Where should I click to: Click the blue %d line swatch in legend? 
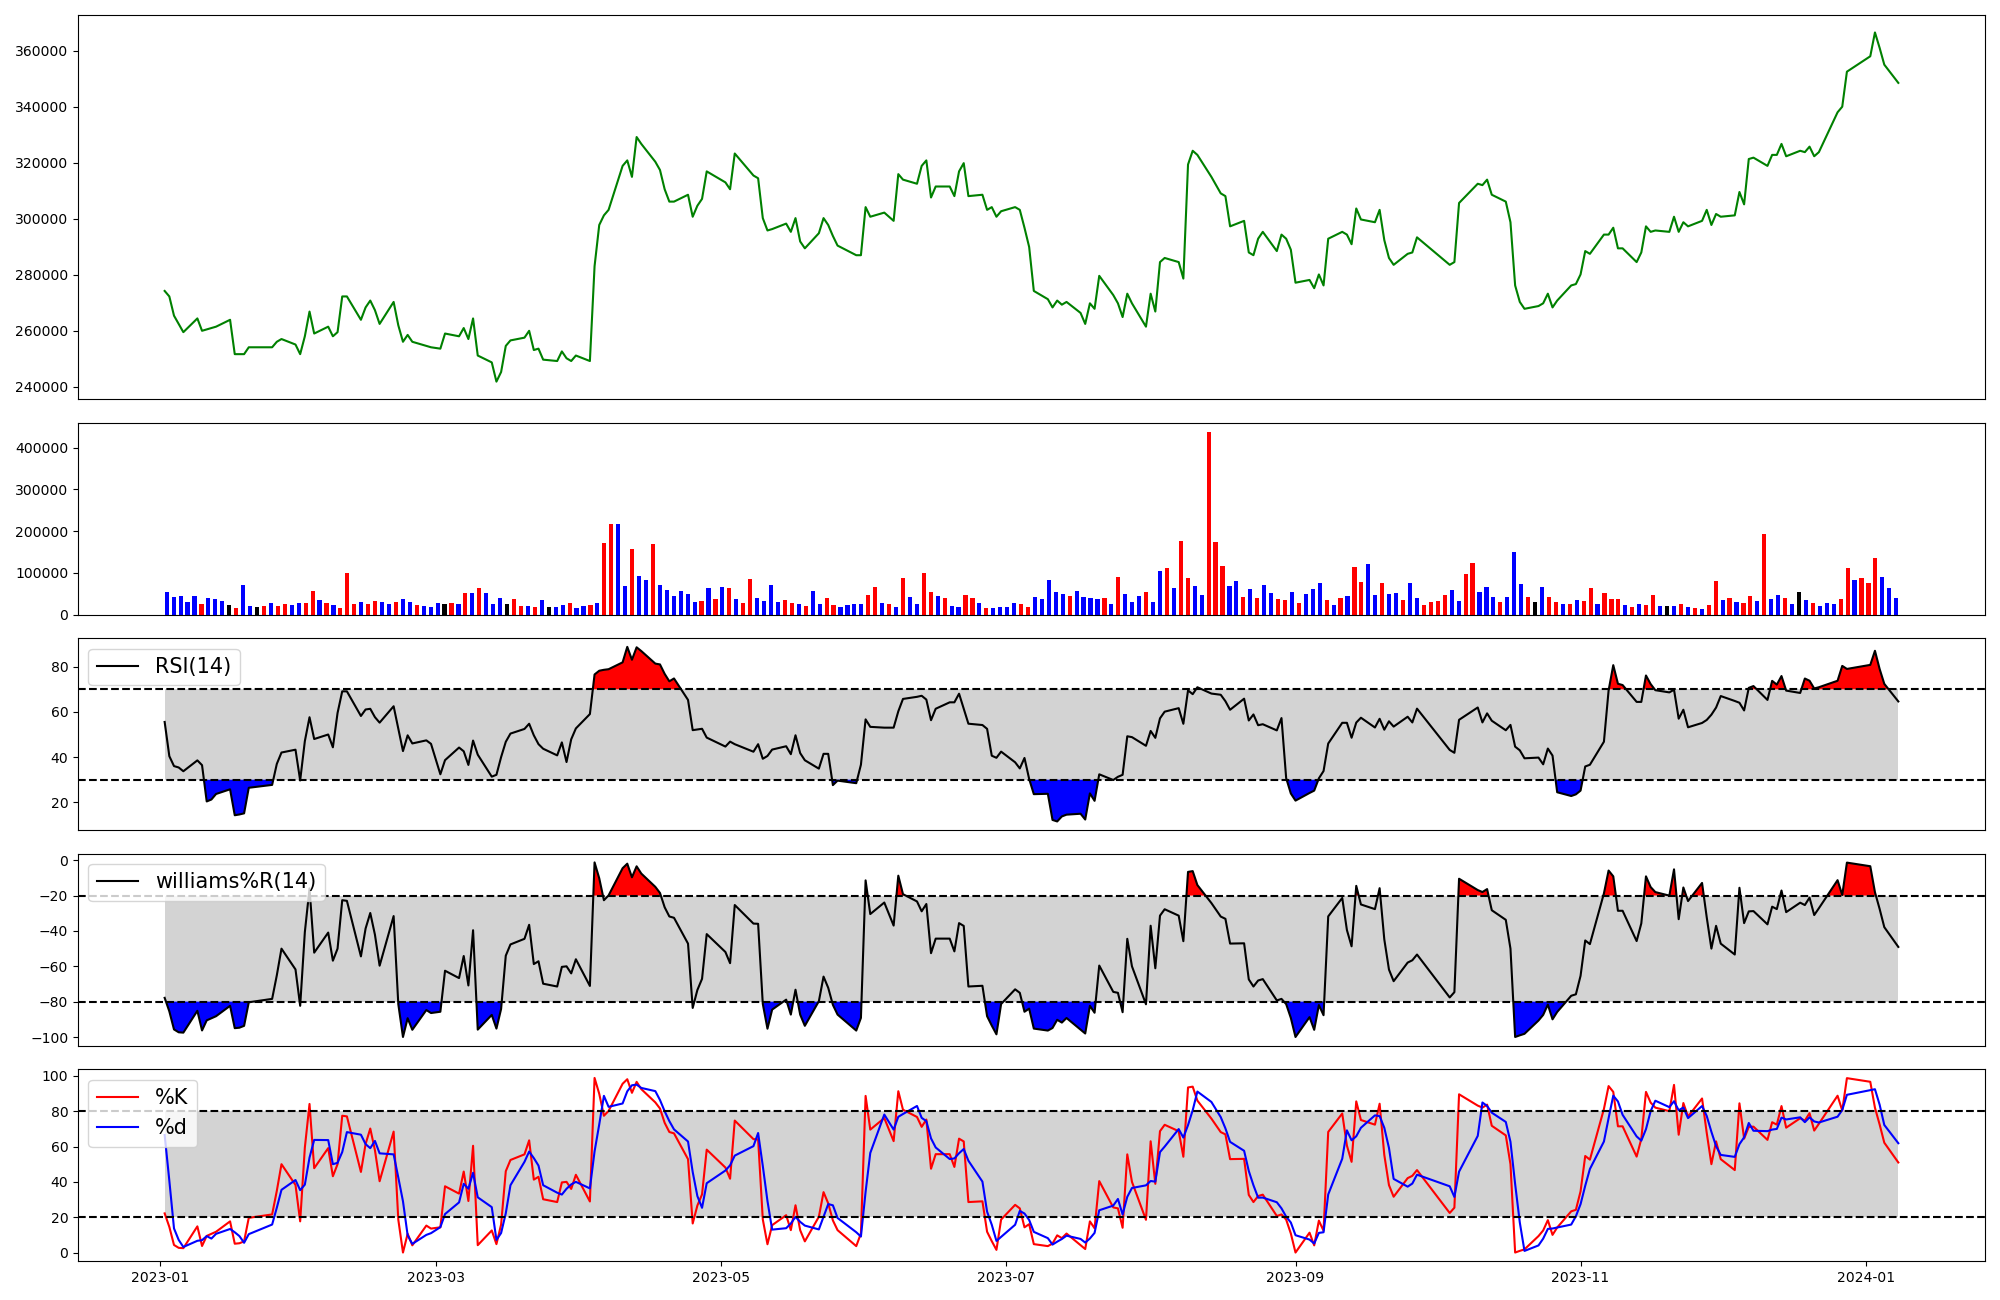tap(116, 1127)
